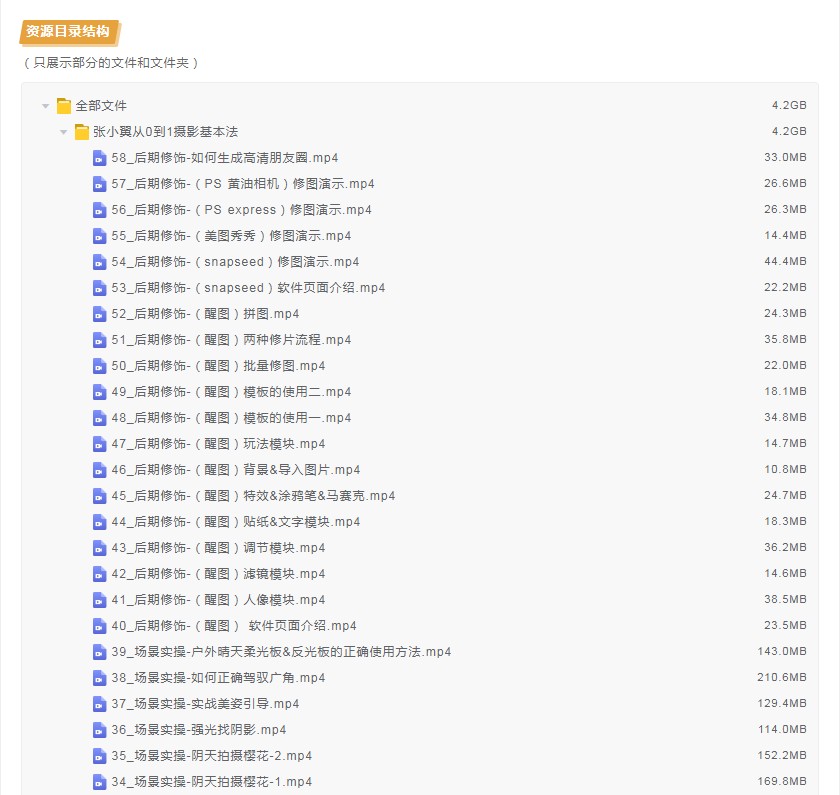Select 全部文件 folder name

pos(101,106)
